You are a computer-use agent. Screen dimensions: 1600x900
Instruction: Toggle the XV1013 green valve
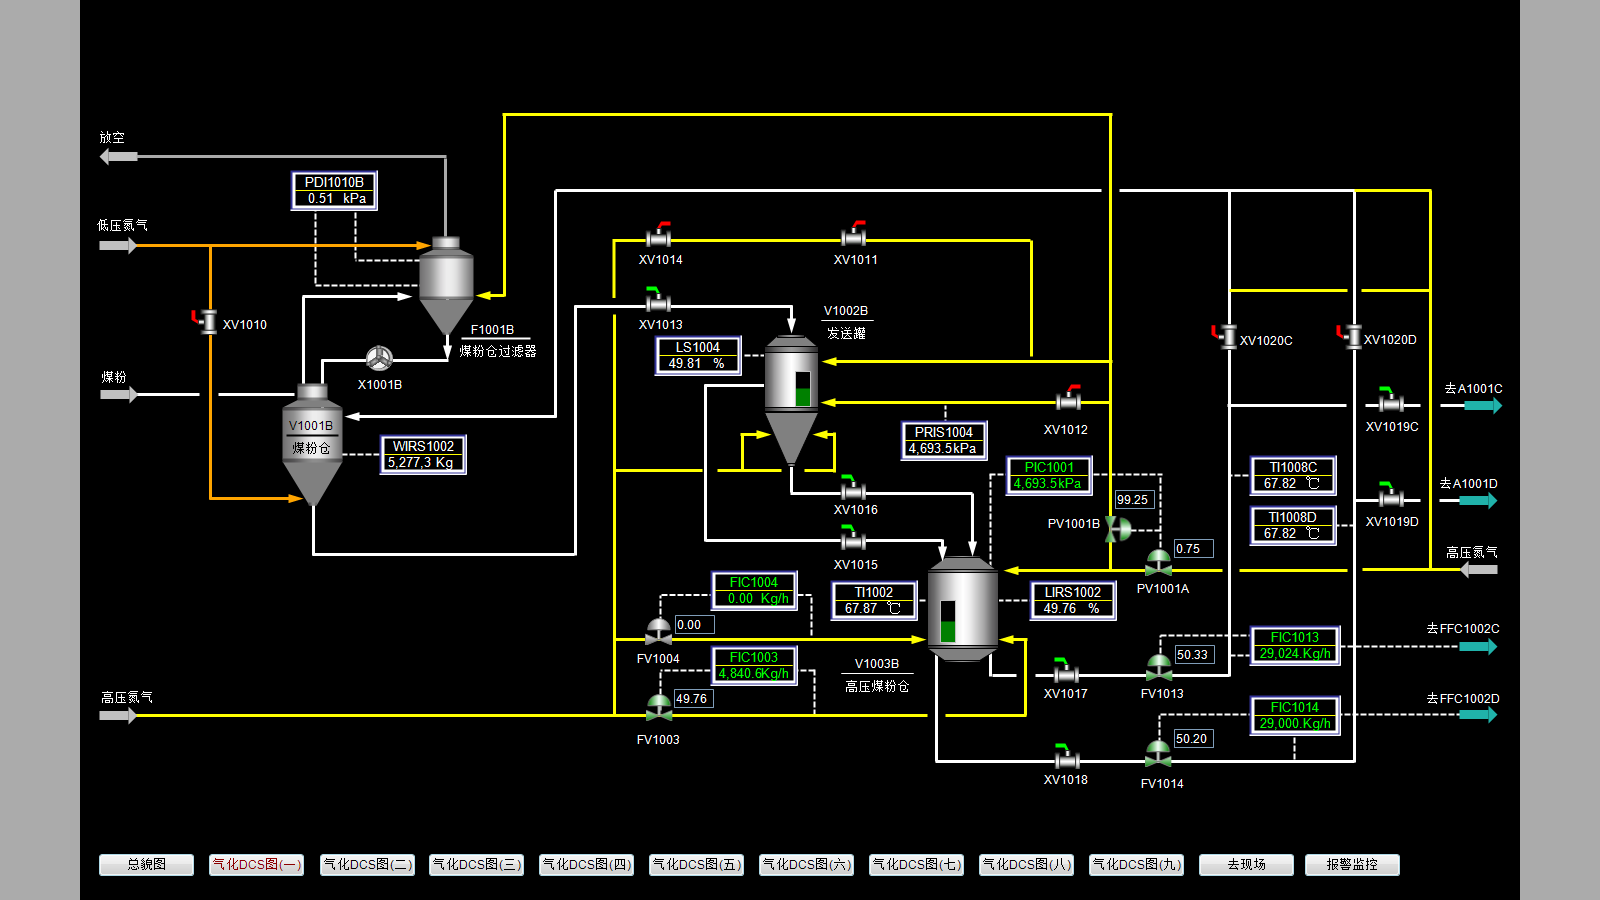coord(657,303)
